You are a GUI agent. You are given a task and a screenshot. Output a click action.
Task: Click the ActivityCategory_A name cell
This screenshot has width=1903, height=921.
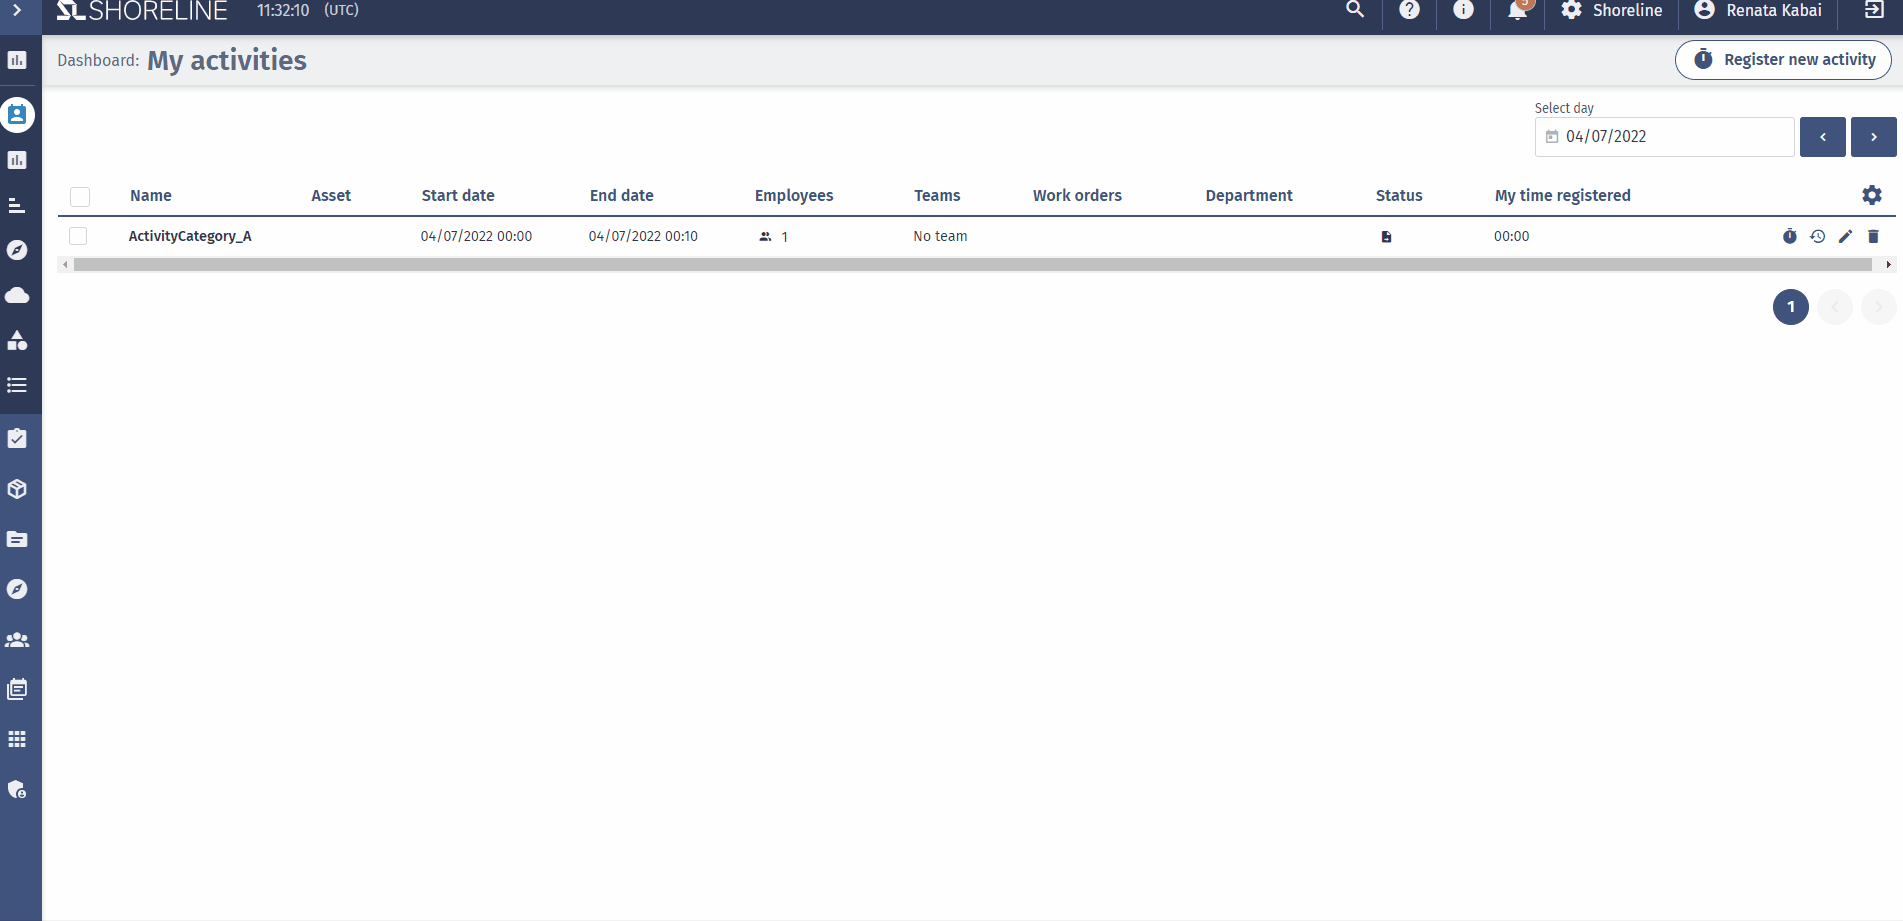click(x=190, y=236)
